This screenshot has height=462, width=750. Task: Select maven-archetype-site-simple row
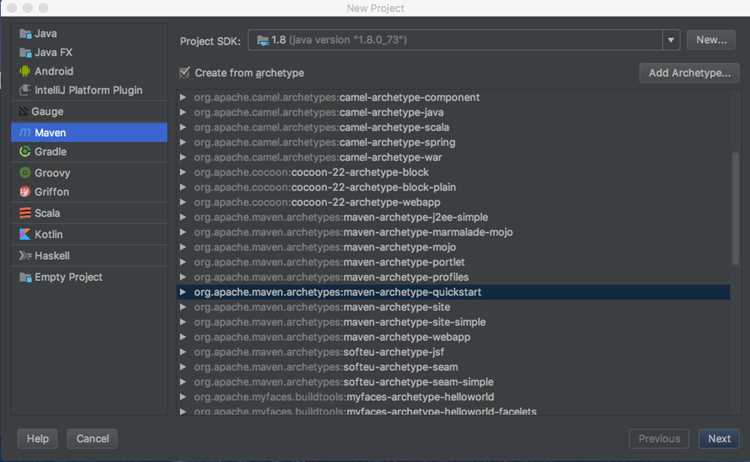point(453,322)
